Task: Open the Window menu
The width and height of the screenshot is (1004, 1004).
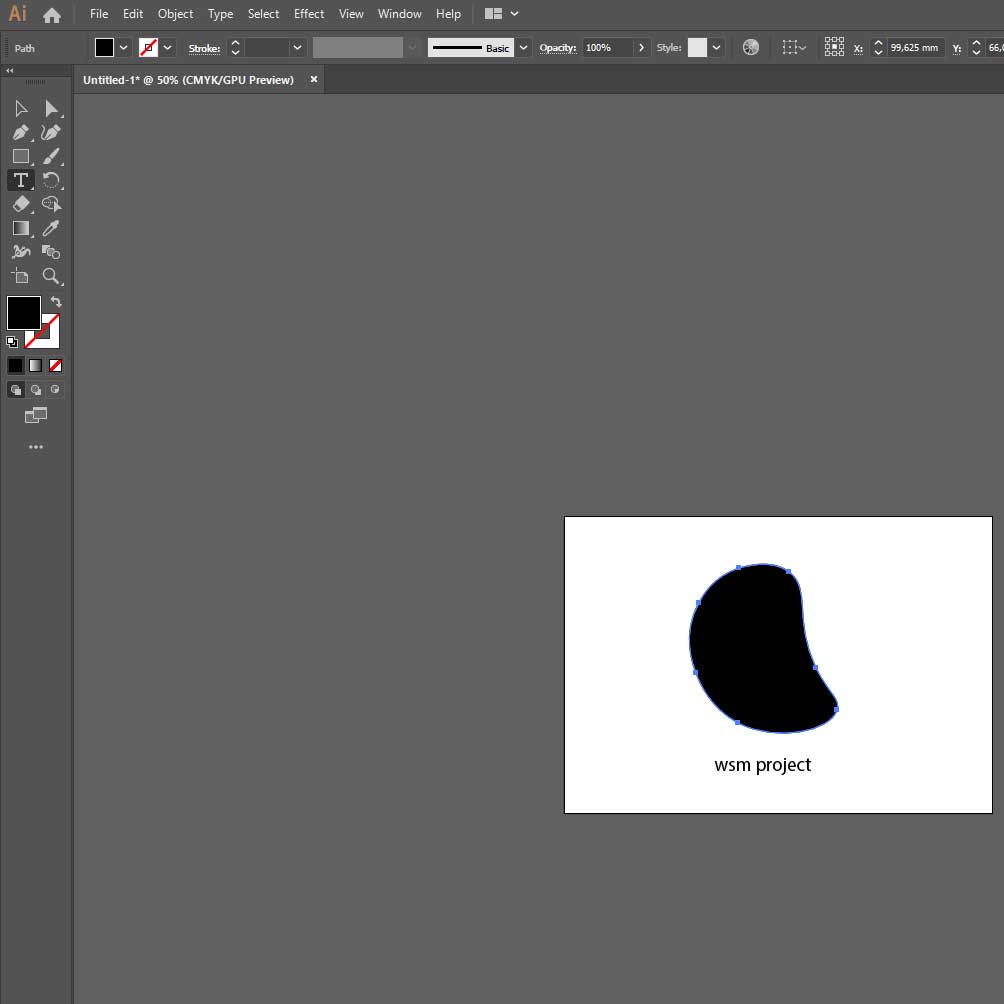Action: [399, 14]
